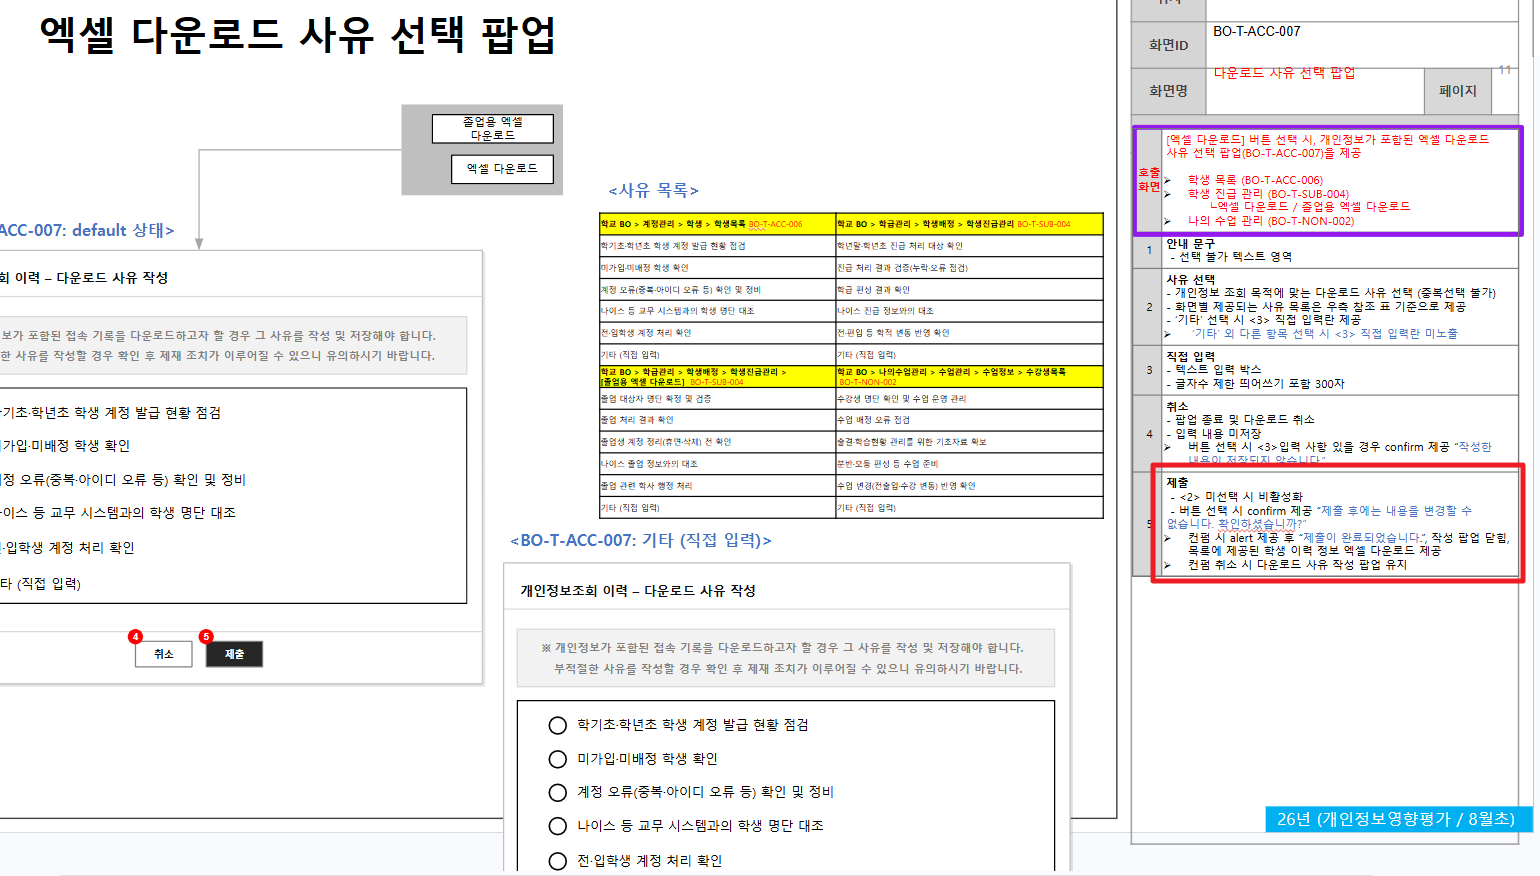
Task: Click the 화면명 label cell
Action: pos(1168,91)
